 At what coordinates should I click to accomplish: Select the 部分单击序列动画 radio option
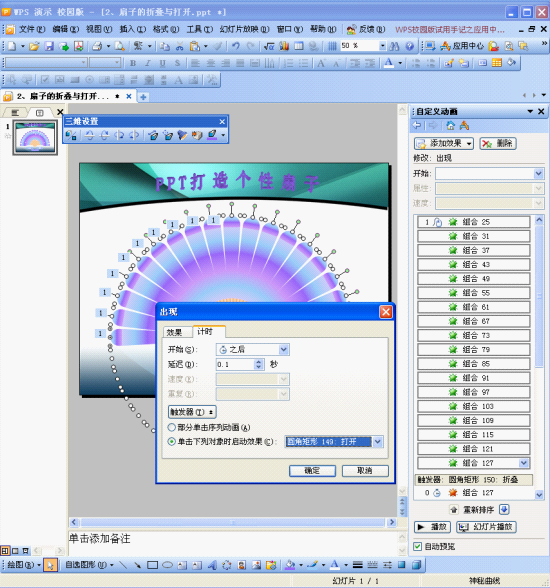click(x=172, y=427)
